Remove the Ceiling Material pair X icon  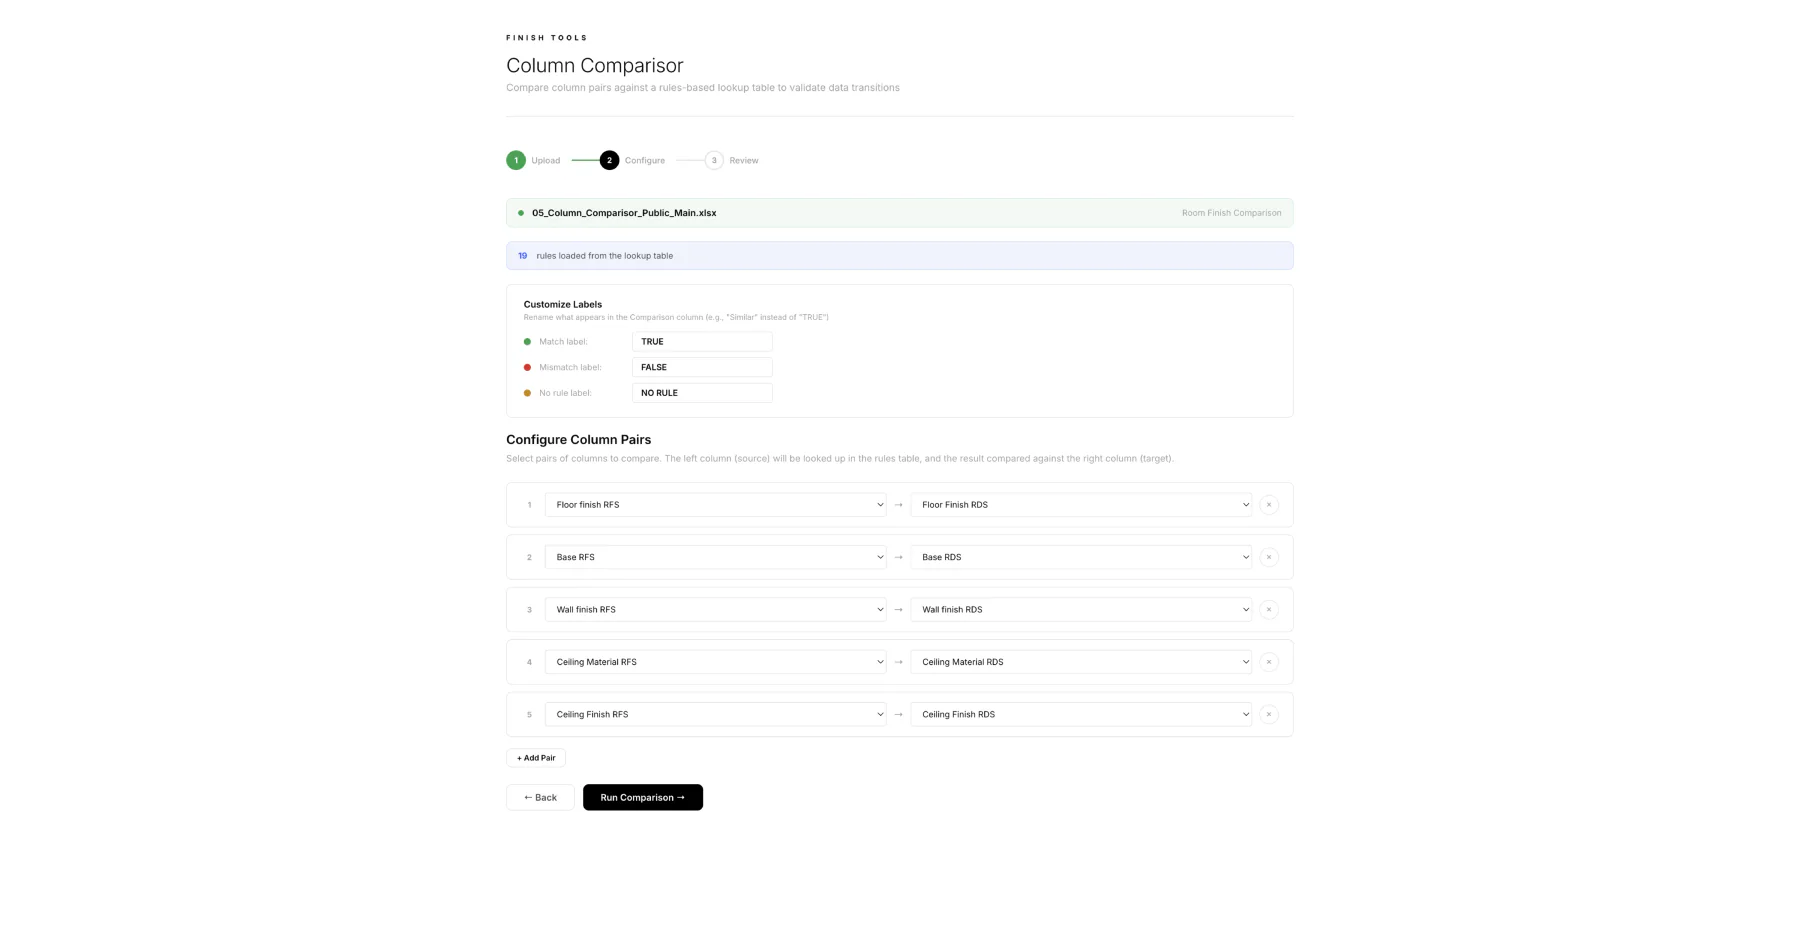[1269, 661]
